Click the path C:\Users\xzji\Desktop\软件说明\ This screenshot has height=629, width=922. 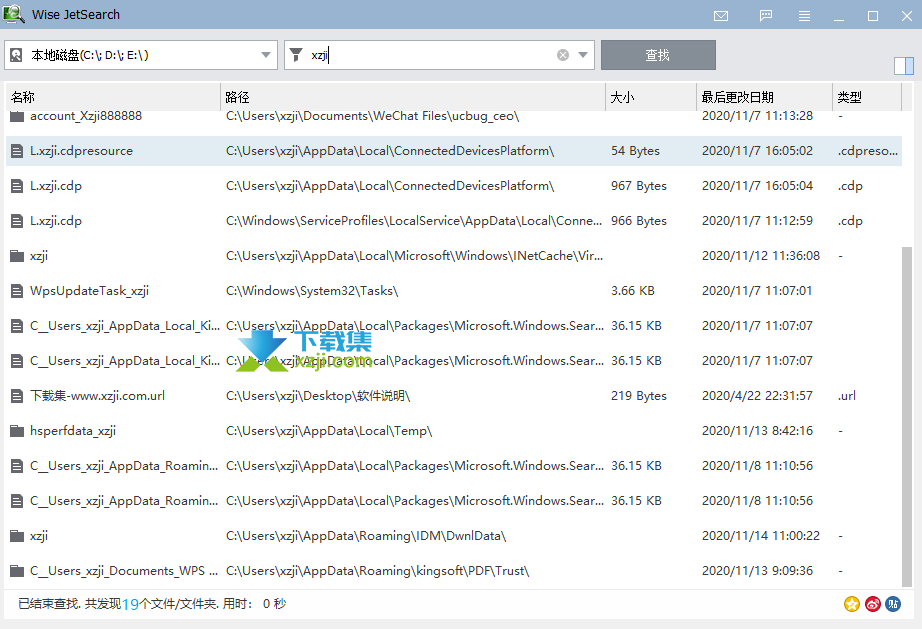(318, 396)
